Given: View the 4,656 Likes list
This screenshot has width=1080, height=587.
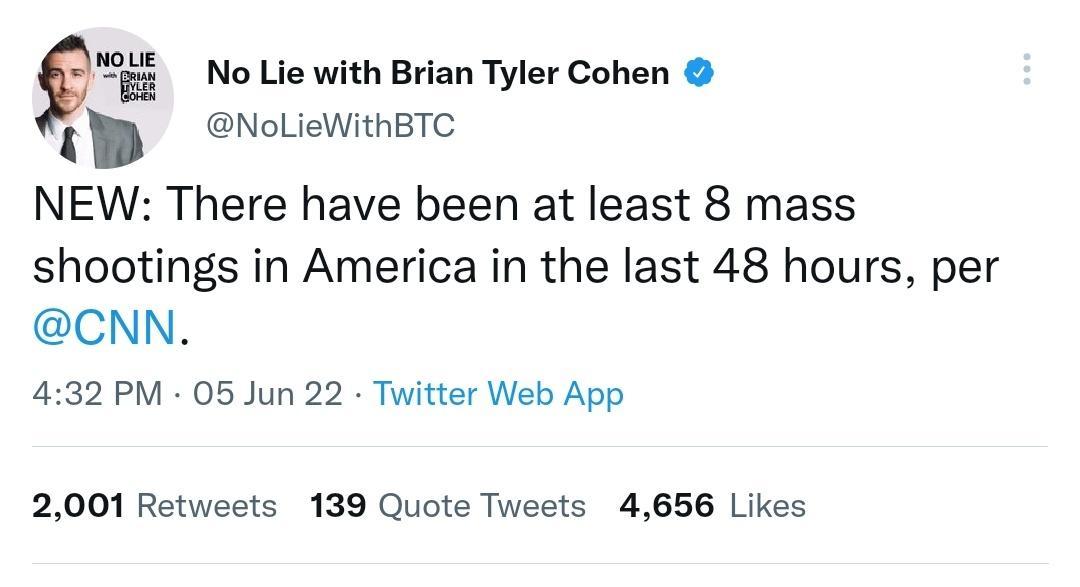Looking at the screenshot, I should tap(713, 505).
